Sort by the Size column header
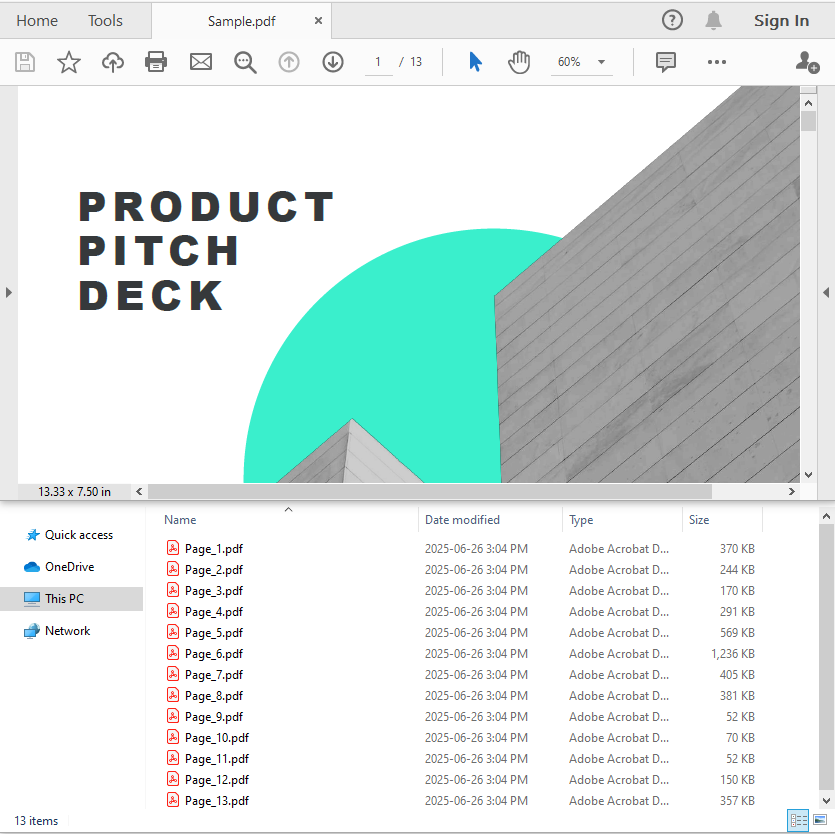Screen dimensions: 835x834 click(699, 520)
